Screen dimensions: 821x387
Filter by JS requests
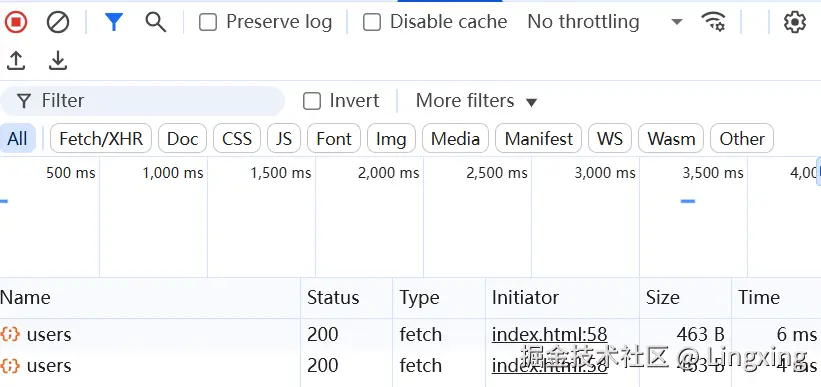[x=284, y=139]
